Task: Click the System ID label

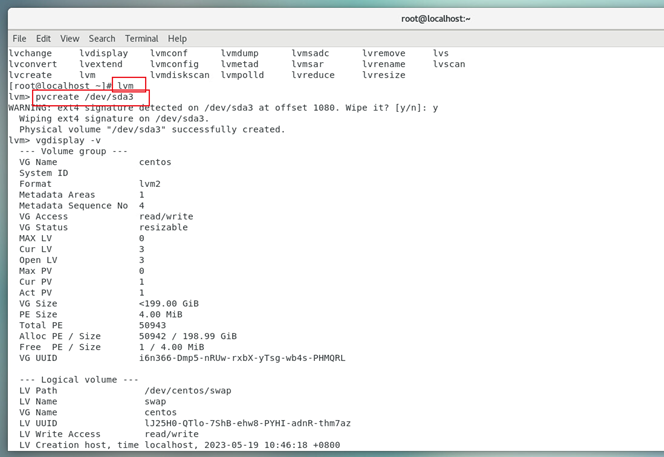Action: point(44,173)
